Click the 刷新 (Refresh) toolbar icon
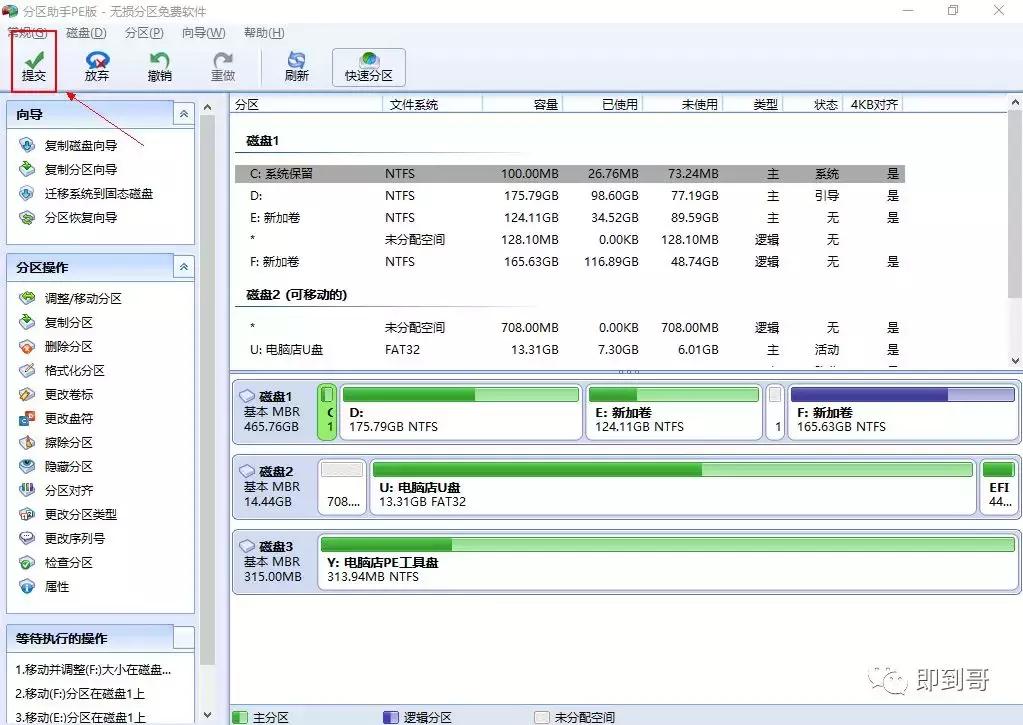Image resolution: width=1023 pixels, height=725 pixels. pyautogui.click(x=296, y=66)
